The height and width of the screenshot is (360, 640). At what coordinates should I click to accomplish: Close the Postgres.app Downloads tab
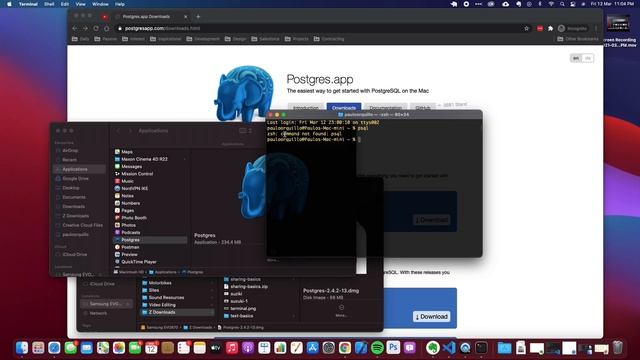click(185, 17)
